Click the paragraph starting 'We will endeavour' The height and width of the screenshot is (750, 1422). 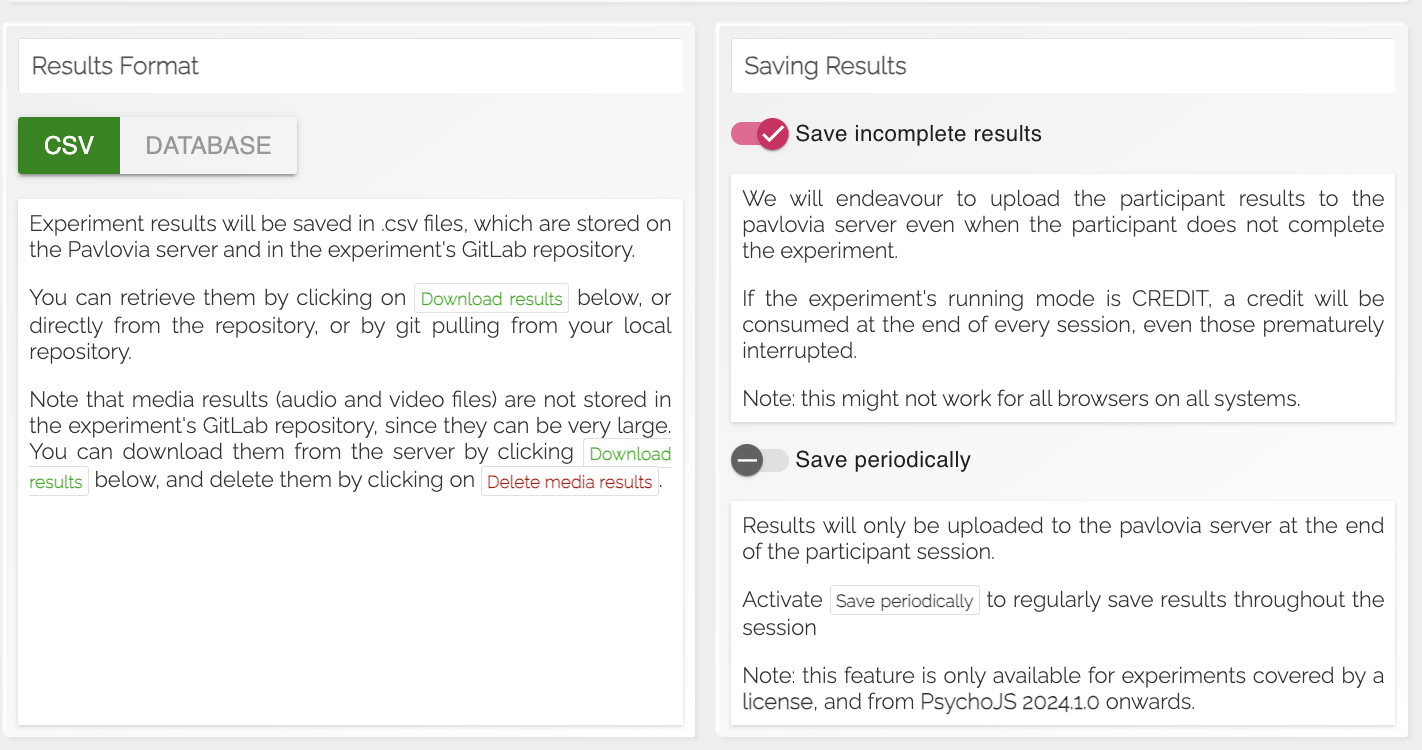tap(1063, 224)
